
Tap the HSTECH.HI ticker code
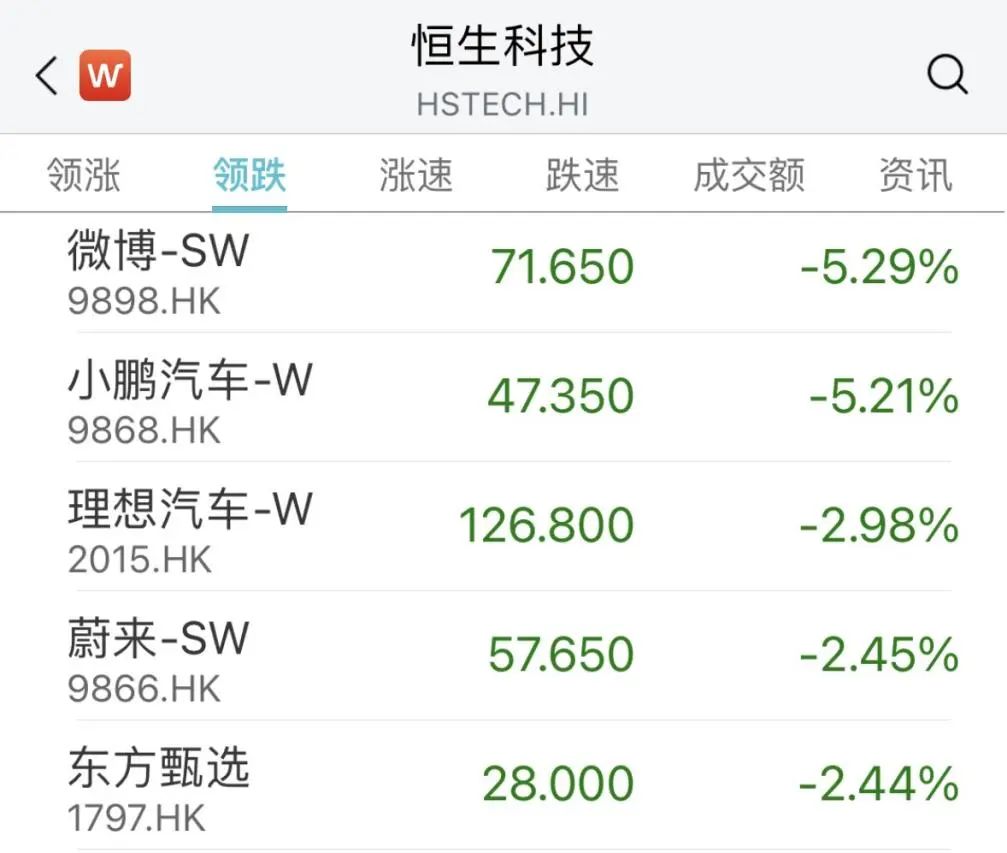tap(503, 105)
